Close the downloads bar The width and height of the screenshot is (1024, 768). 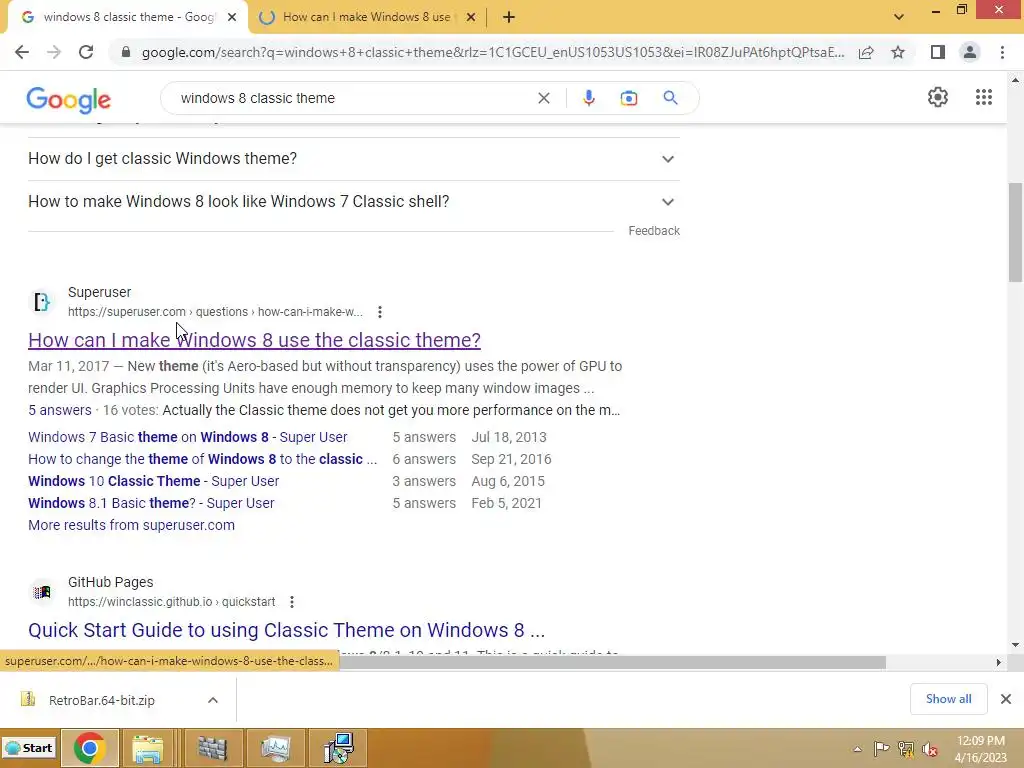tap(1006, 699)
